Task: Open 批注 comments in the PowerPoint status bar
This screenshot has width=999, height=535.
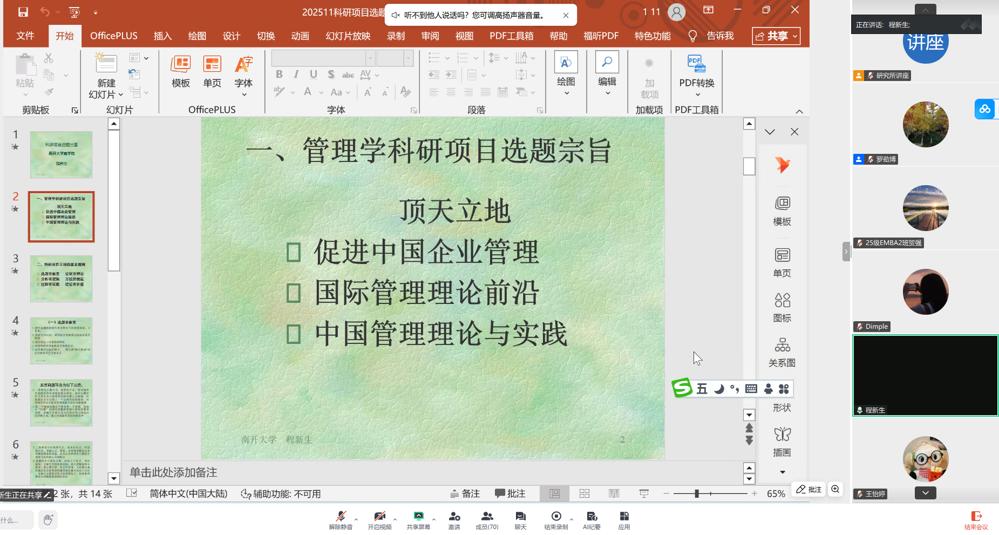Action: point(510,494)
